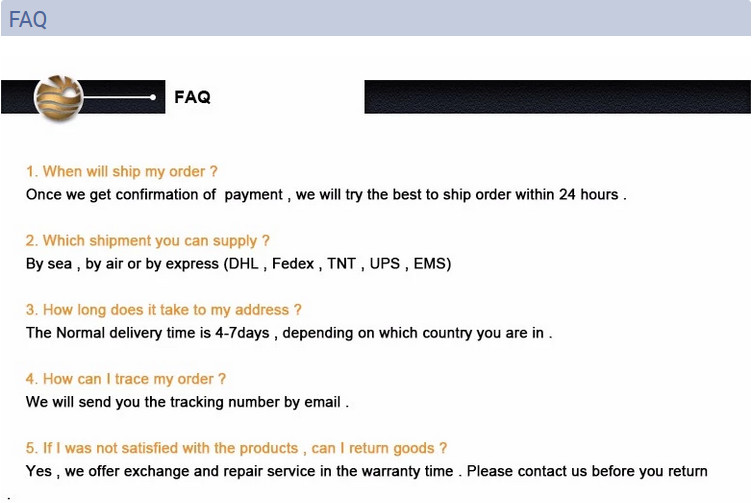Image resolution: width=752 pixels, height=503 pixels.
Task: Click the TNT carrier text
Action: pyautogui.click(x=342, y=264)
